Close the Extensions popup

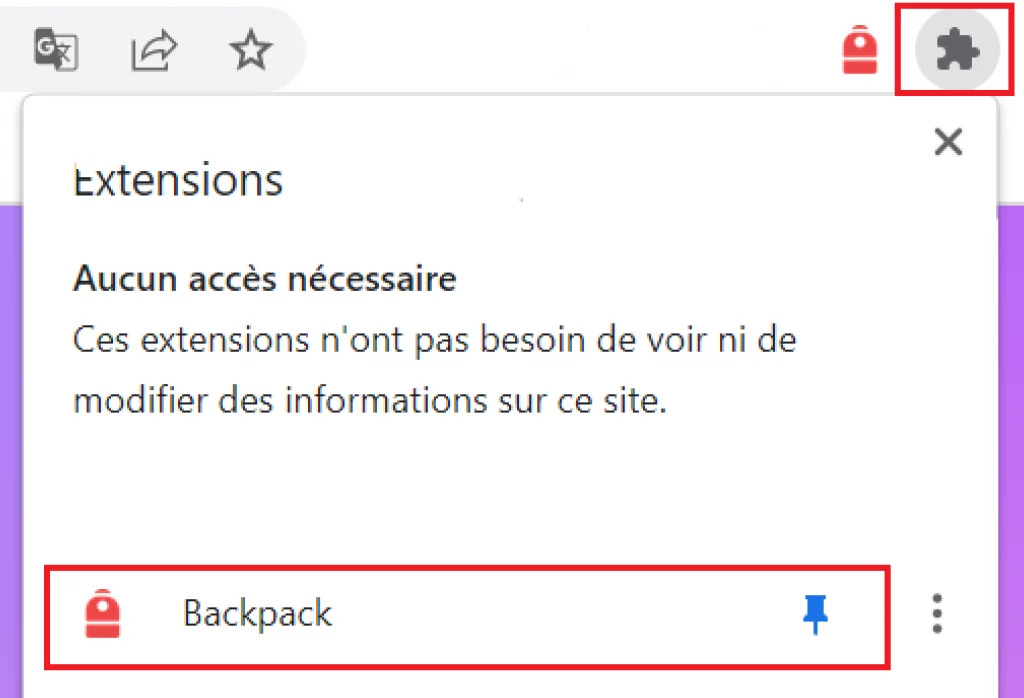947,142
